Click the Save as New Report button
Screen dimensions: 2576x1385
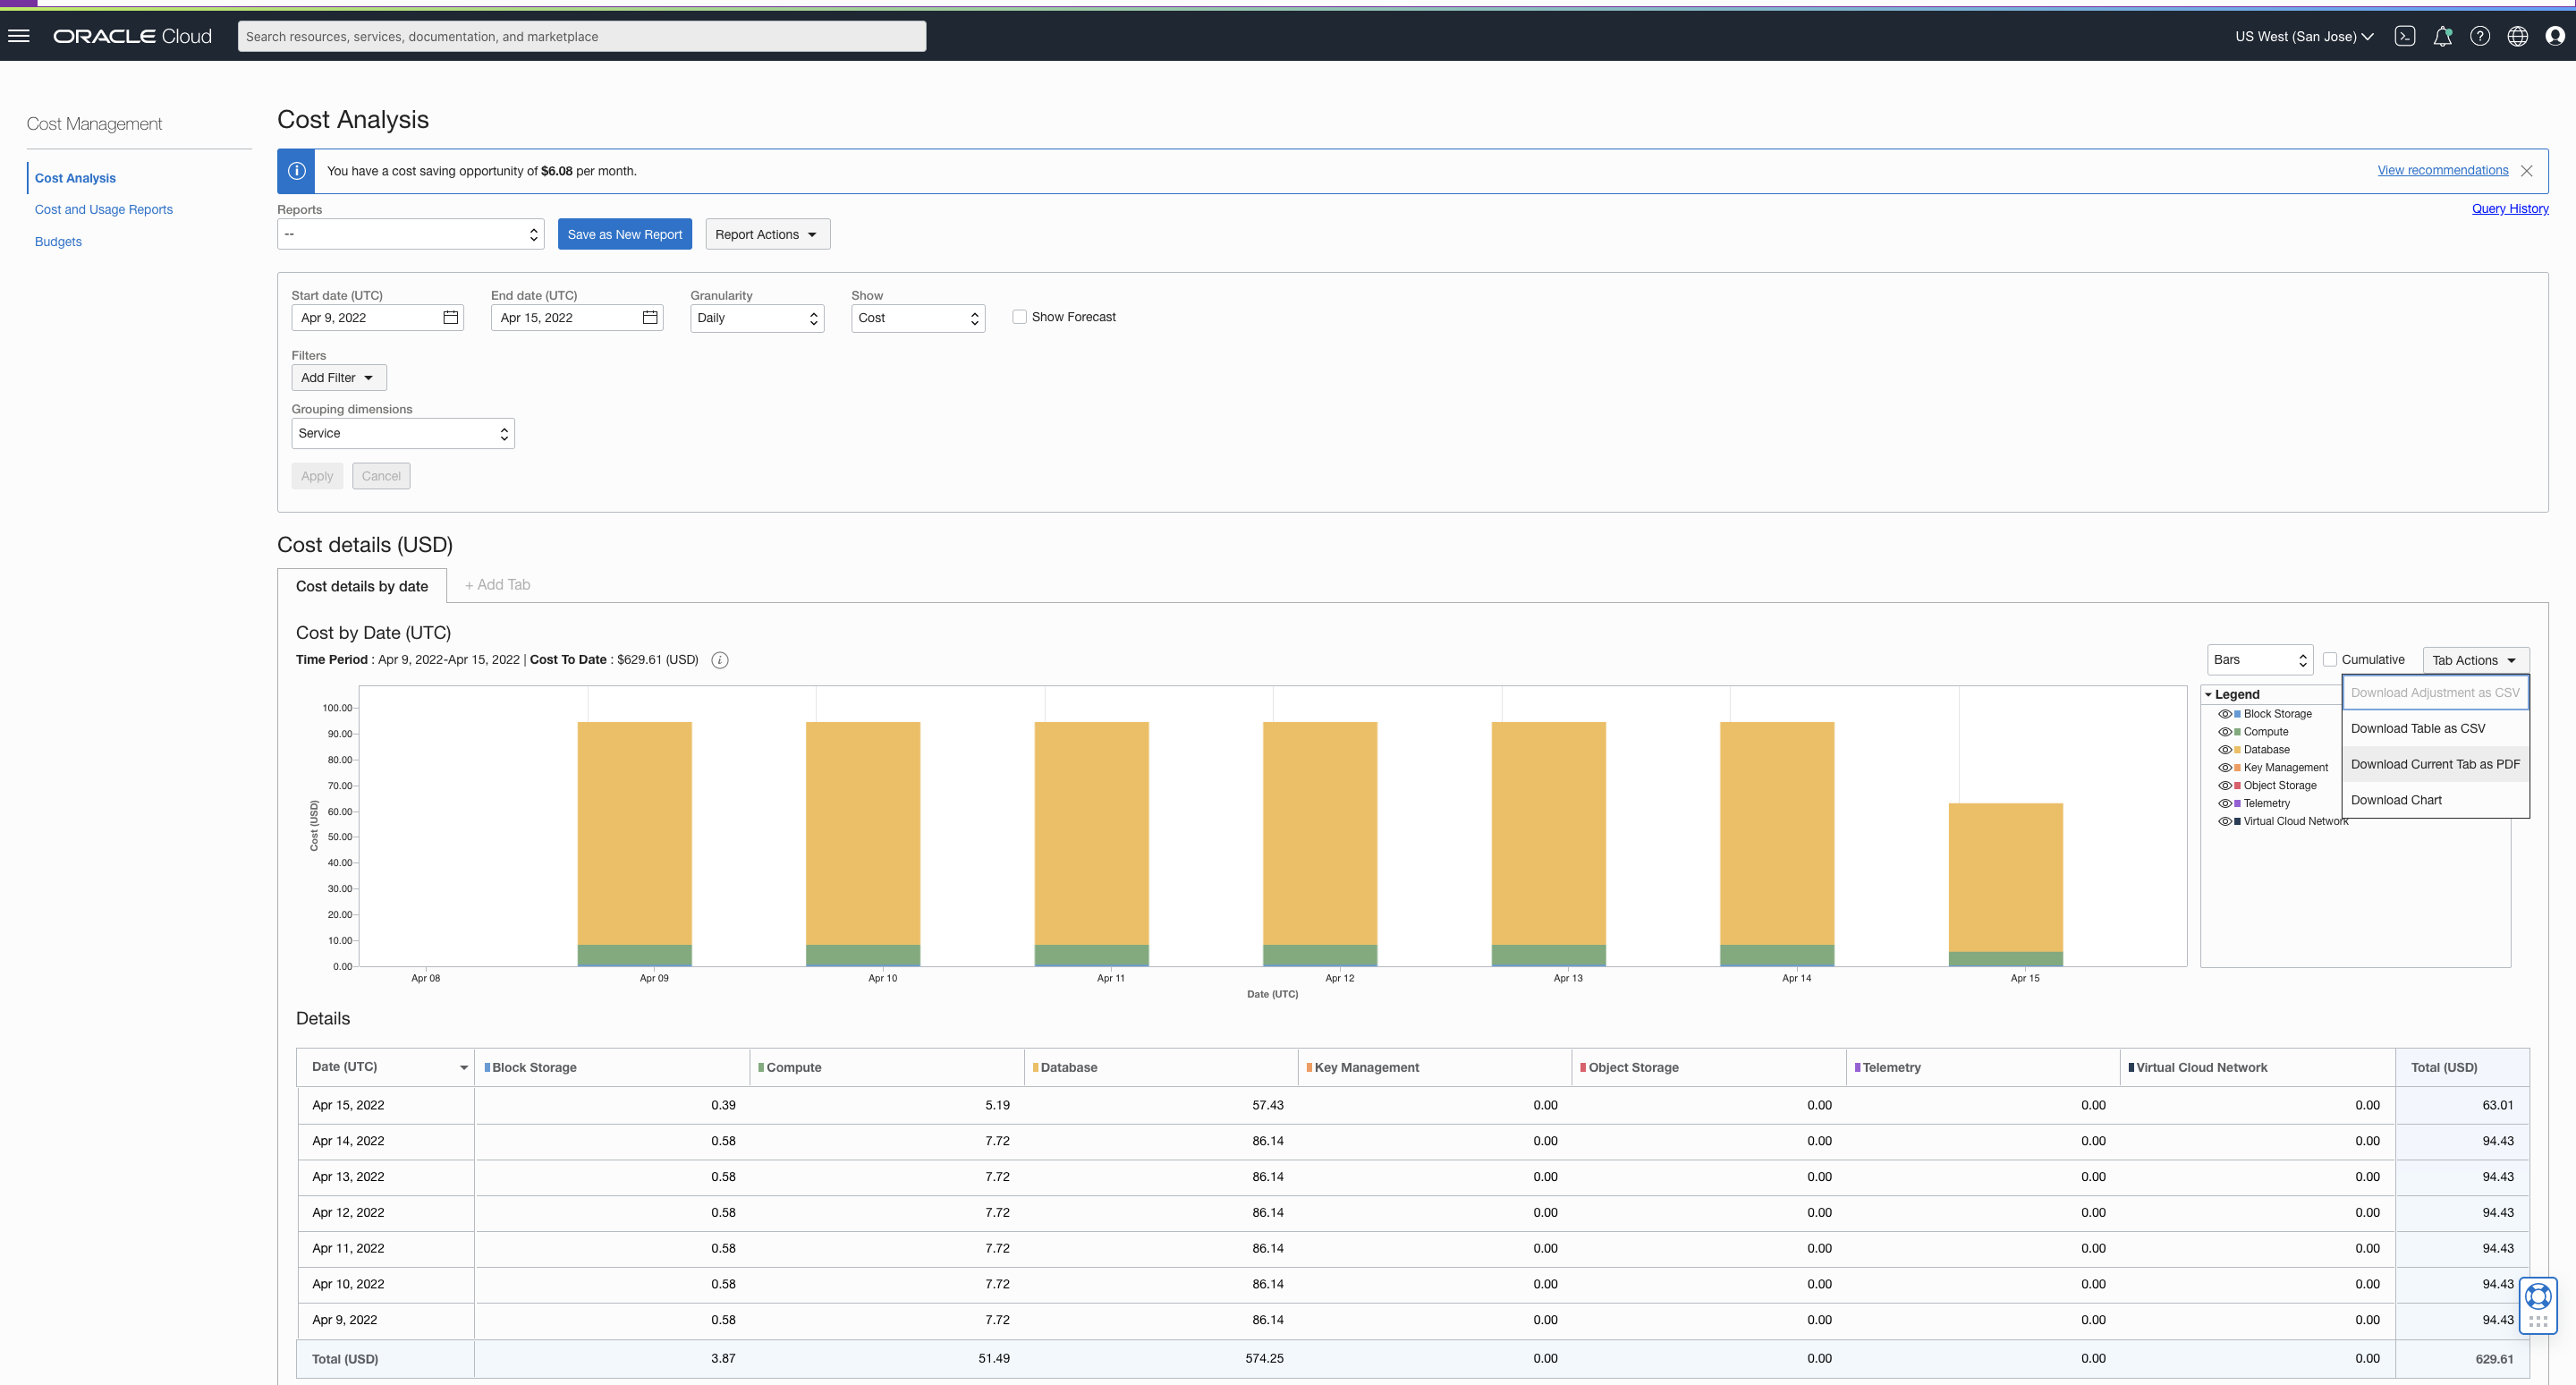point(624,234)
